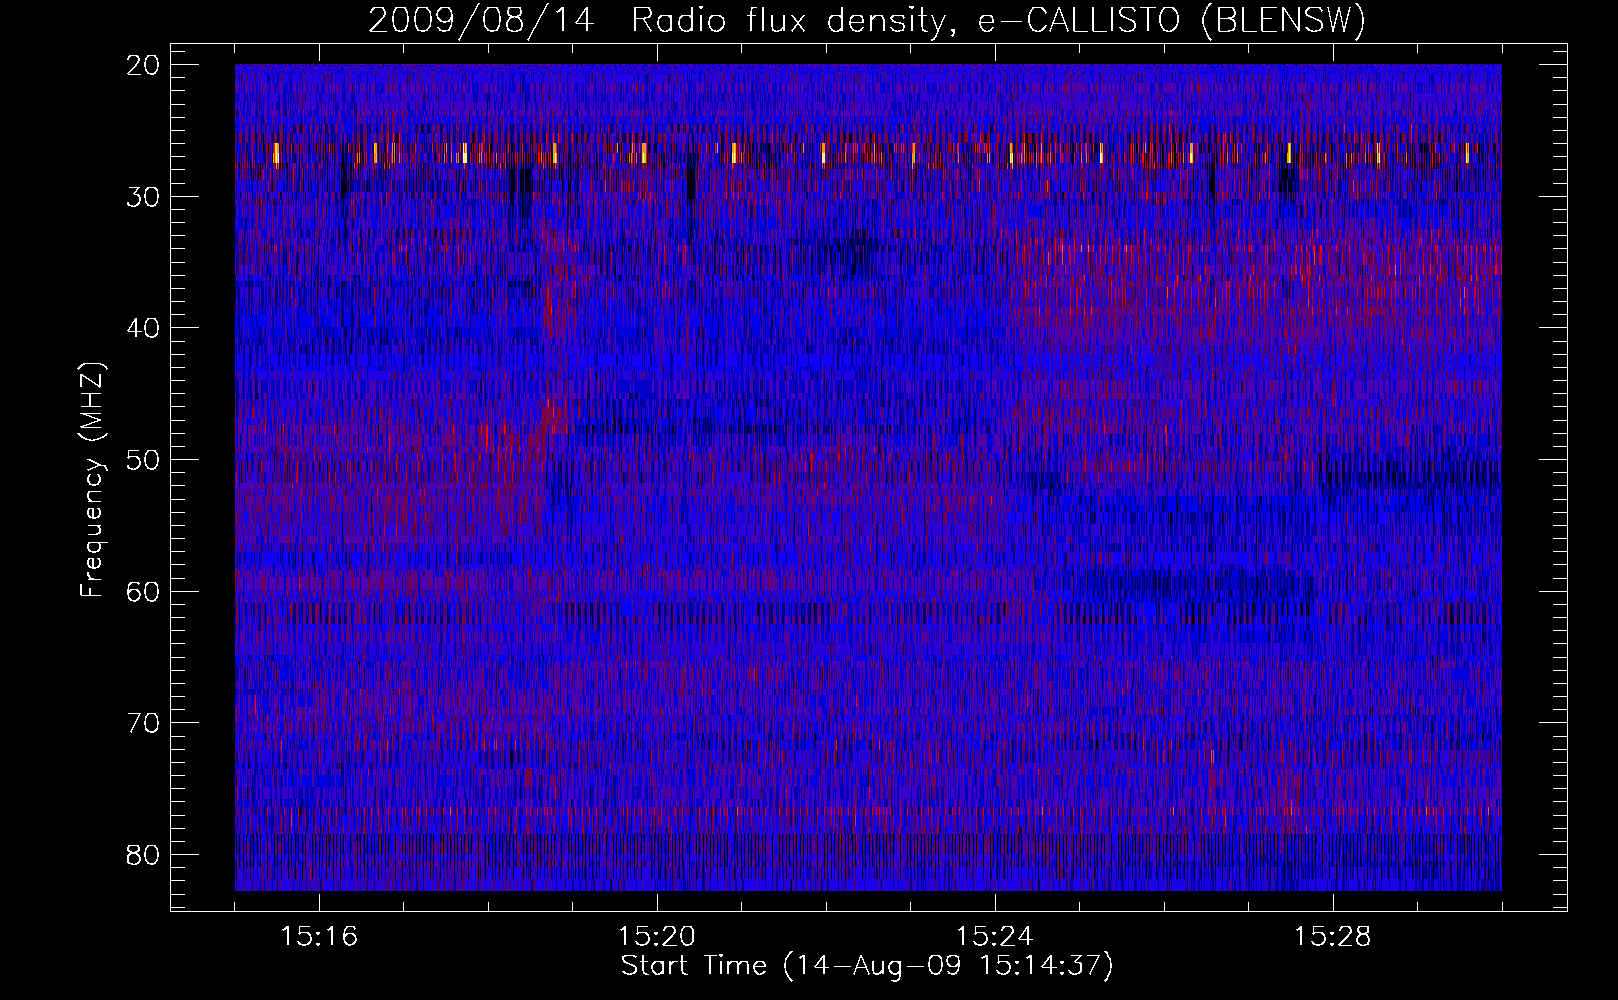Click the 50 frequency tick label
Screen dimensions: 1618x1000
(x=144, y=460)
